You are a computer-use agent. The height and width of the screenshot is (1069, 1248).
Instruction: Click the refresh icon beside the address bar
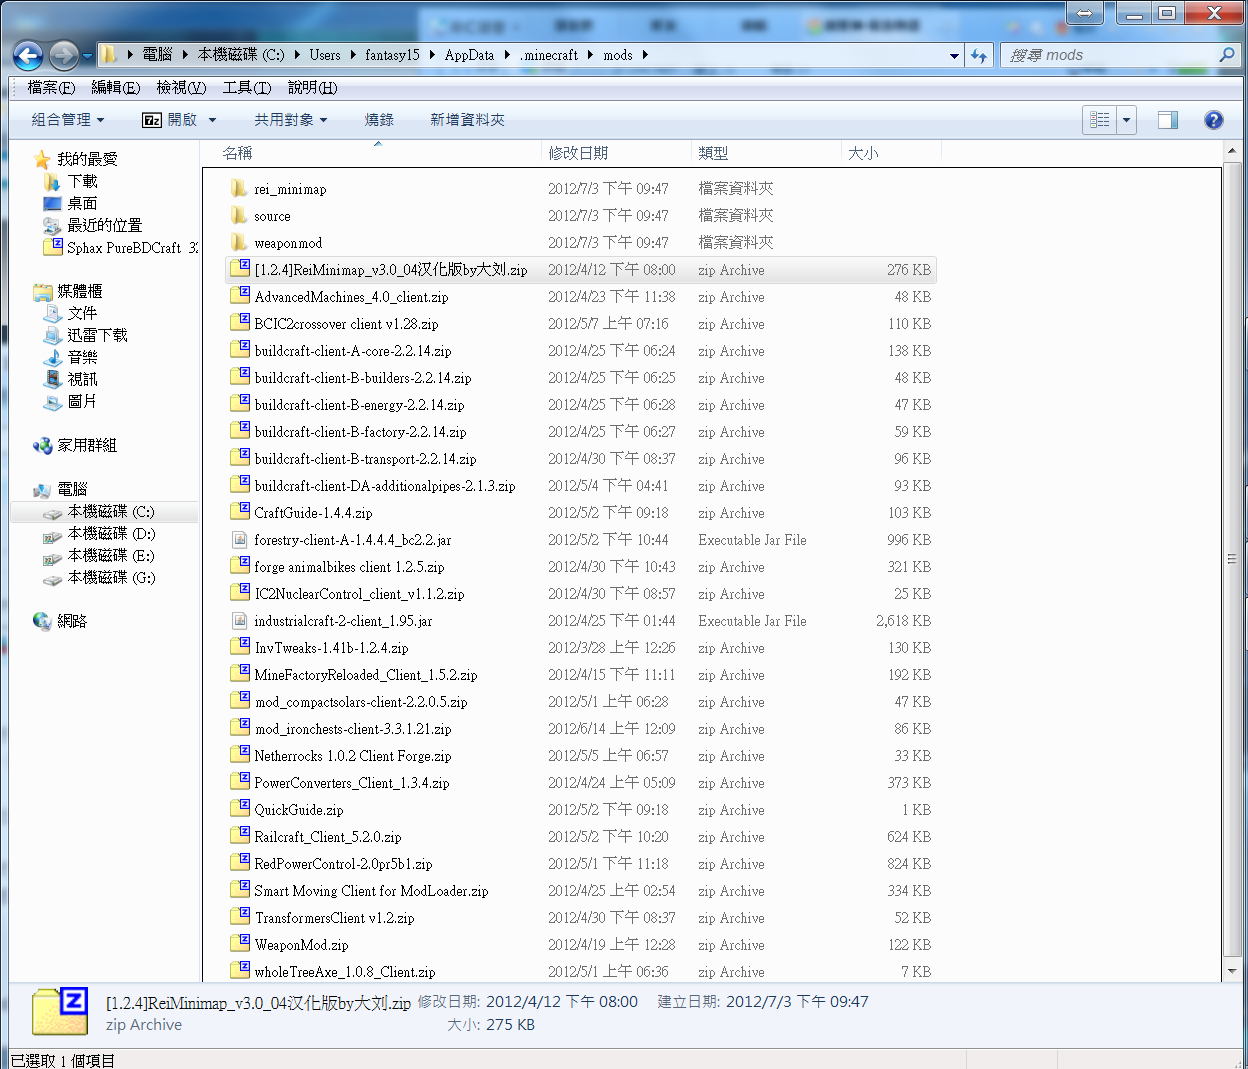[979, 56]
